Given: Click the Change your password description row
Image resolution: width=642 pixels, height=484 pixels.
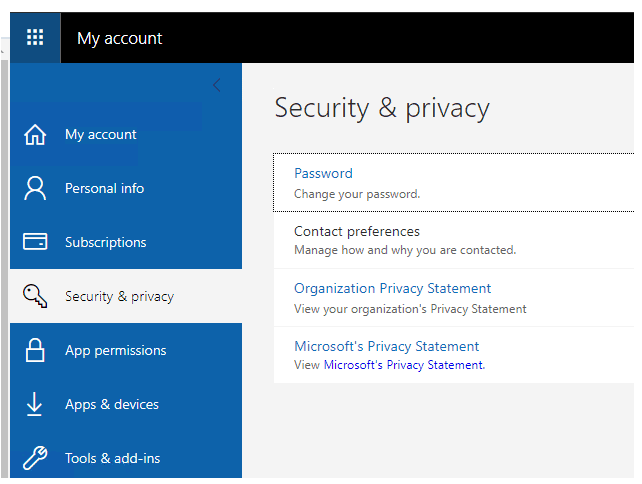Looking at the screenshot, I should coord(357,194).
